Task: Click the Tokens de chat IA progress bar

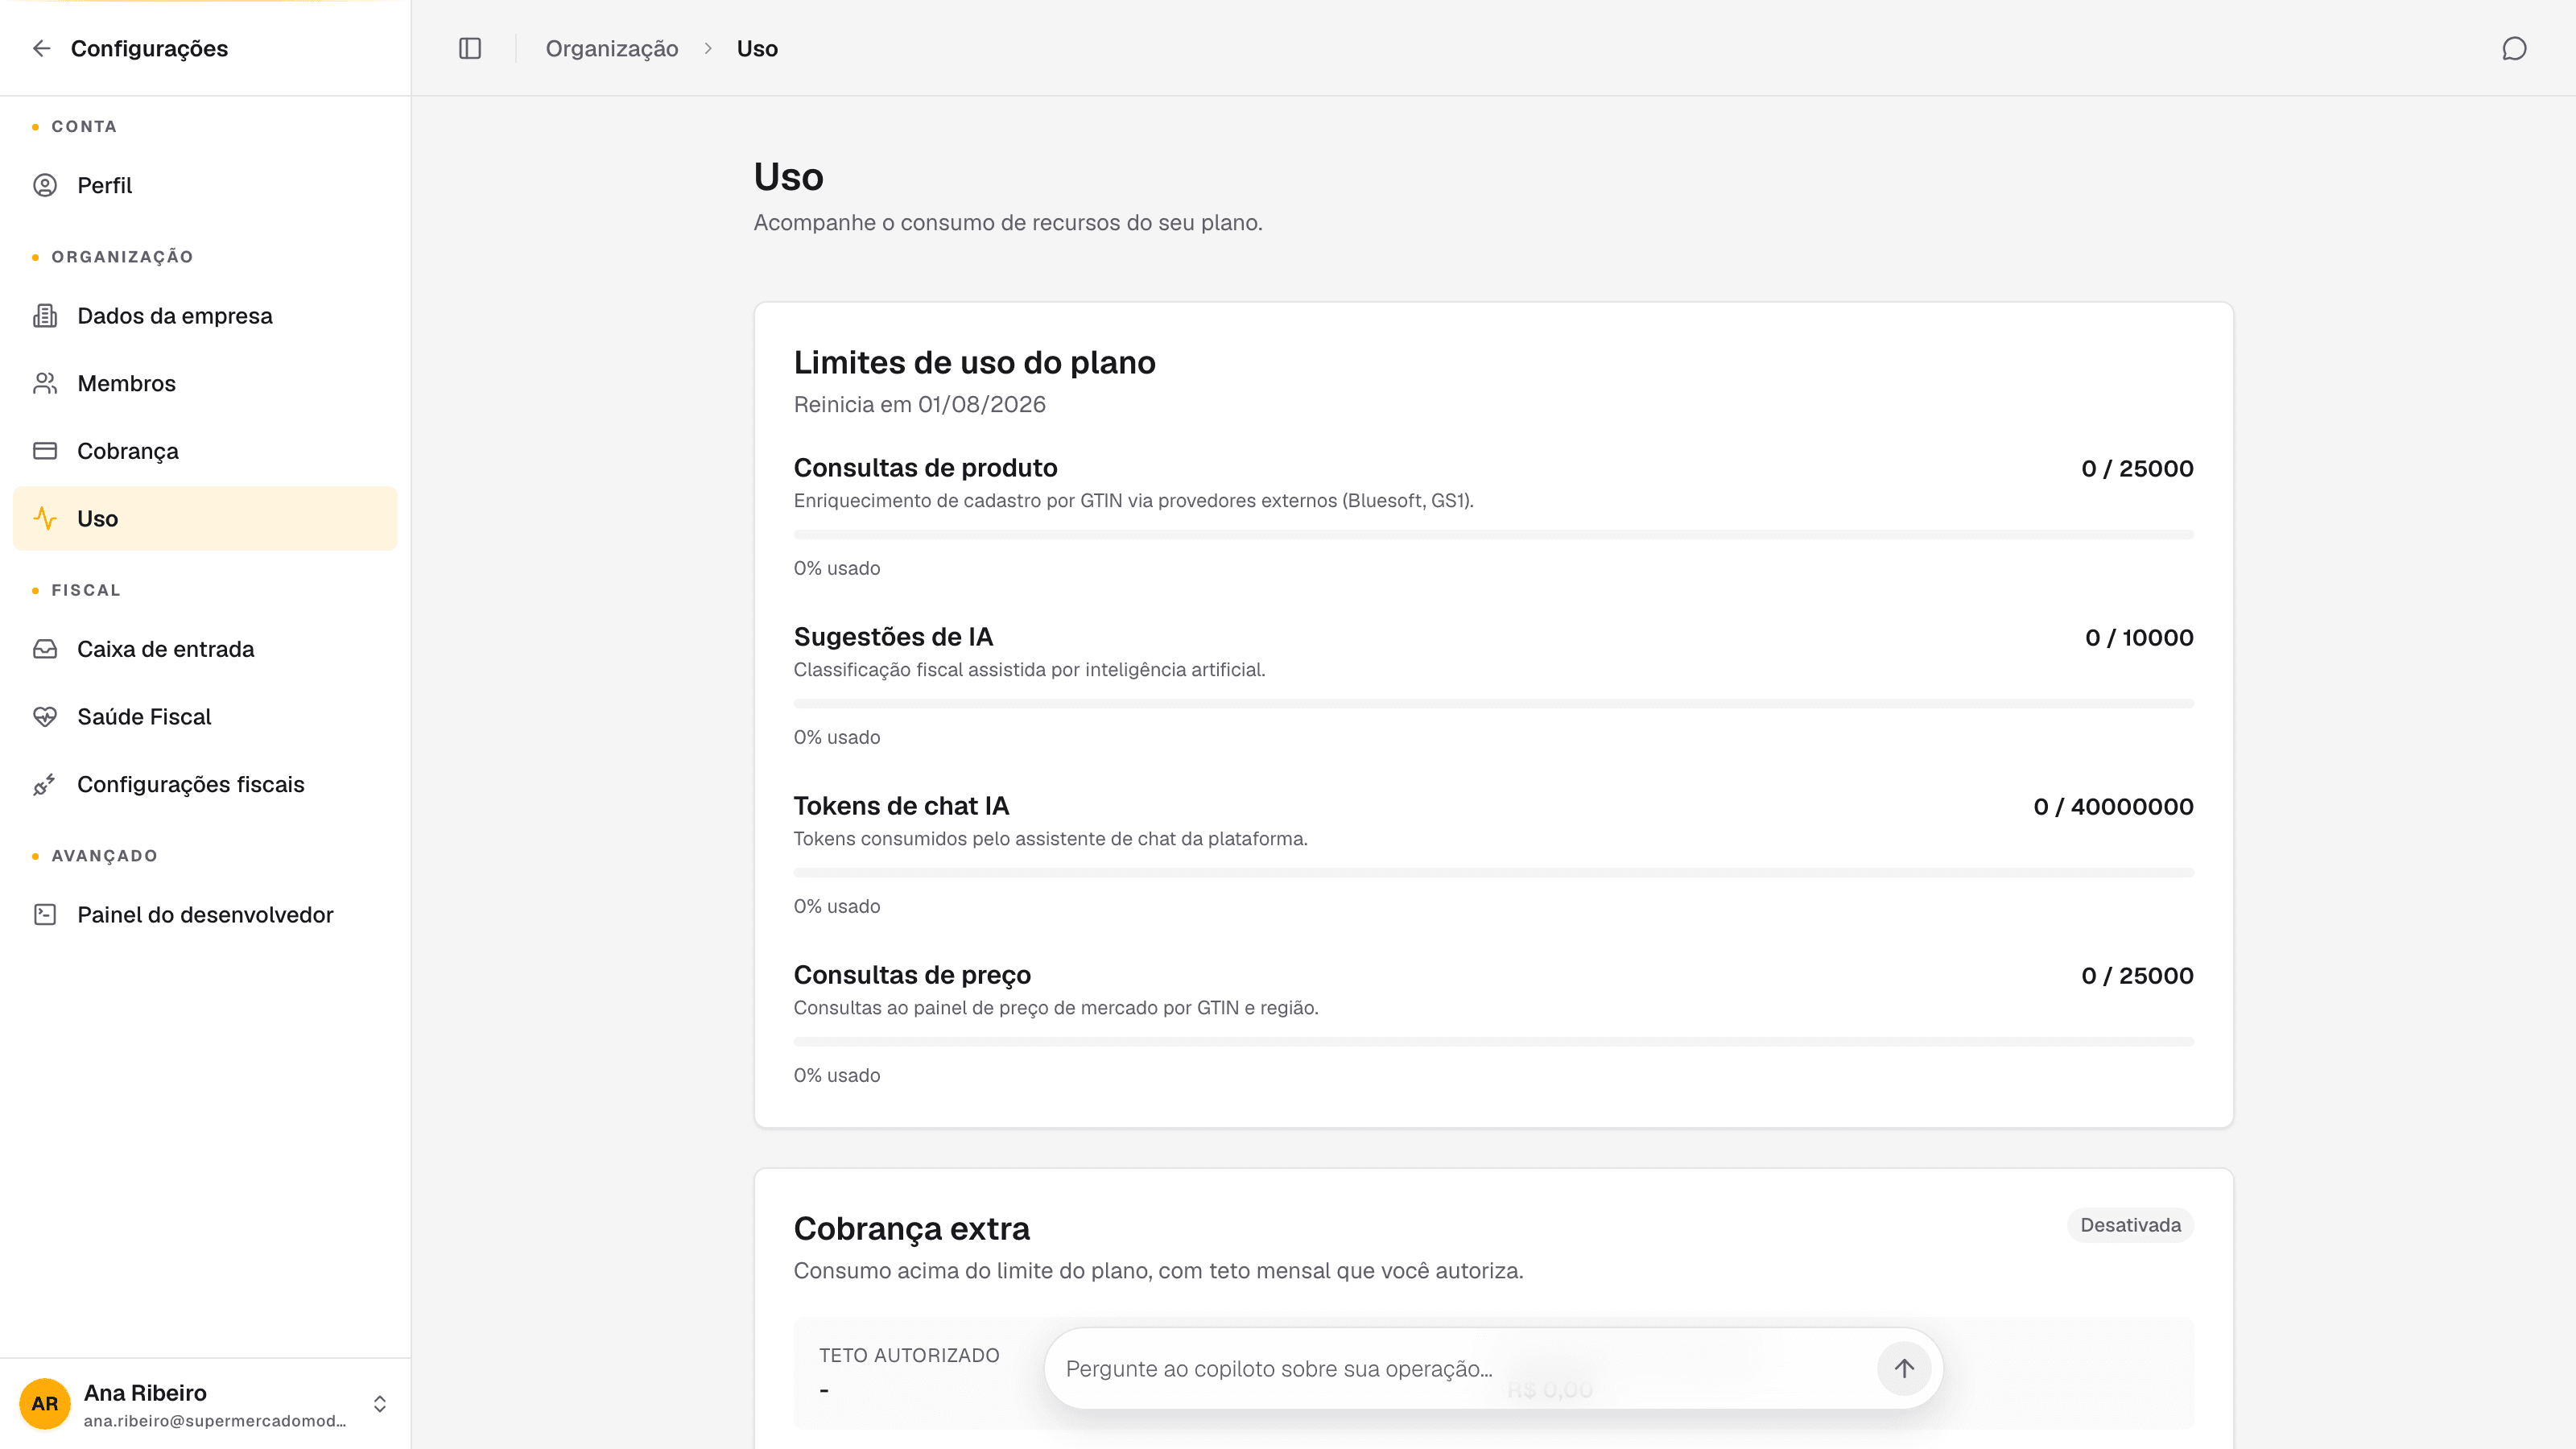Action: (1493, 873)
